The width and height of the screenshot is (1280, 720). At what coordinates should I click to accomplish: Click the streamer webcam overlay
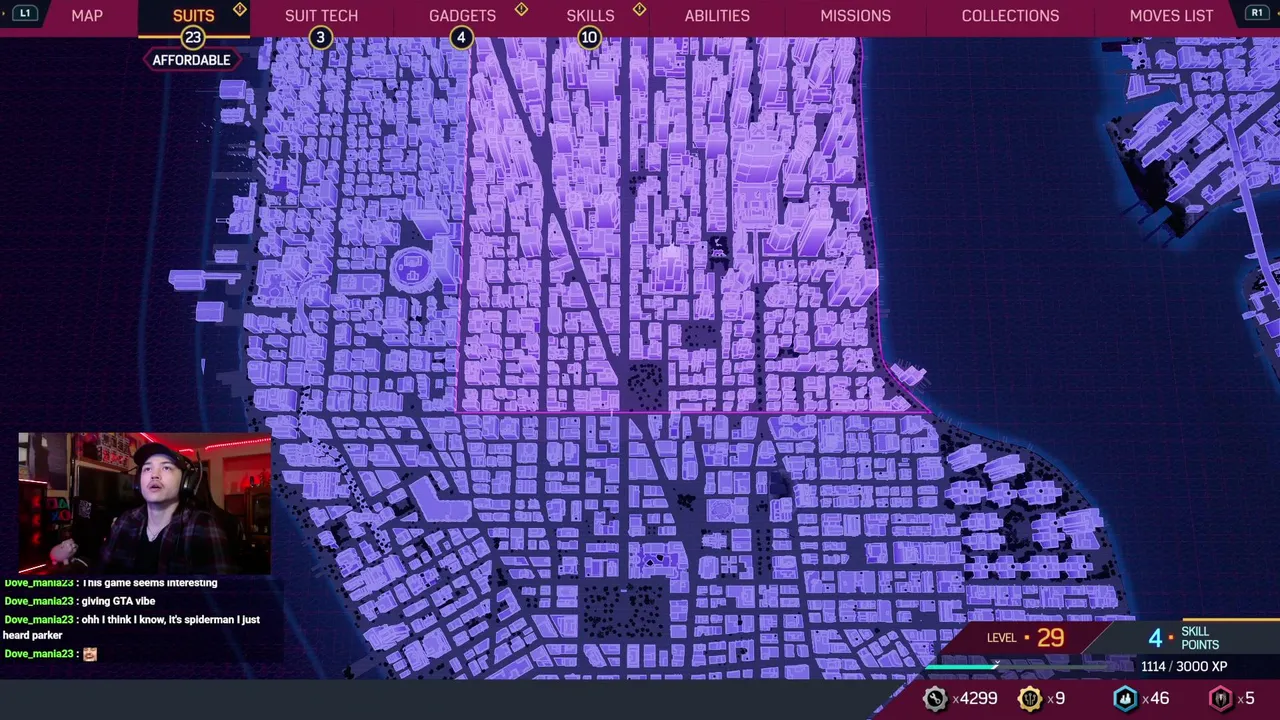tap(144, 504)
